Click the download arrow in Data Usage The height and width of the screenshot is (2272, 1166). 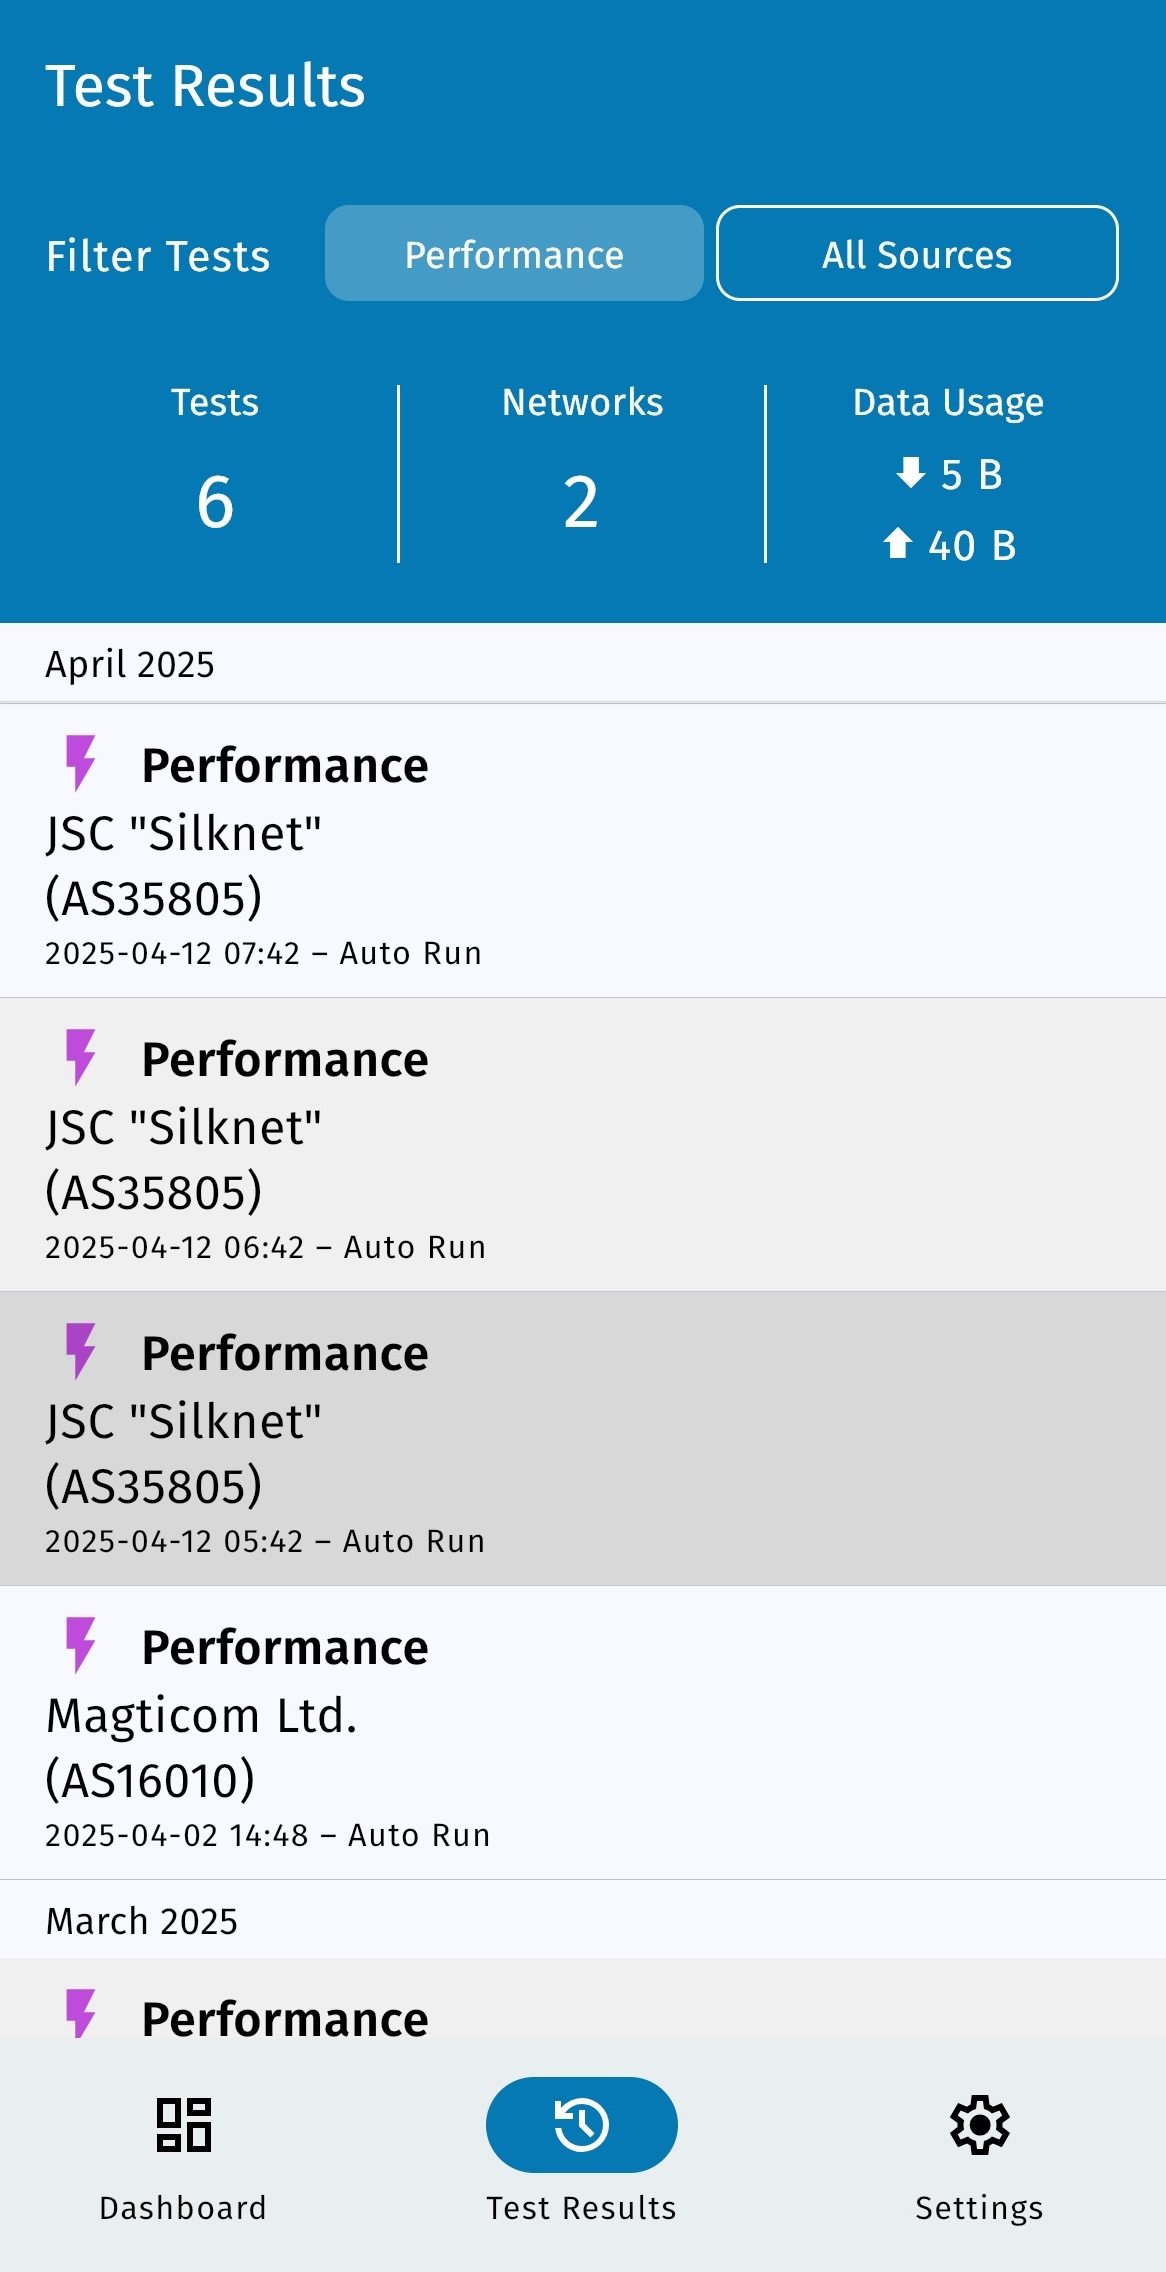click(x=910, y=473)
